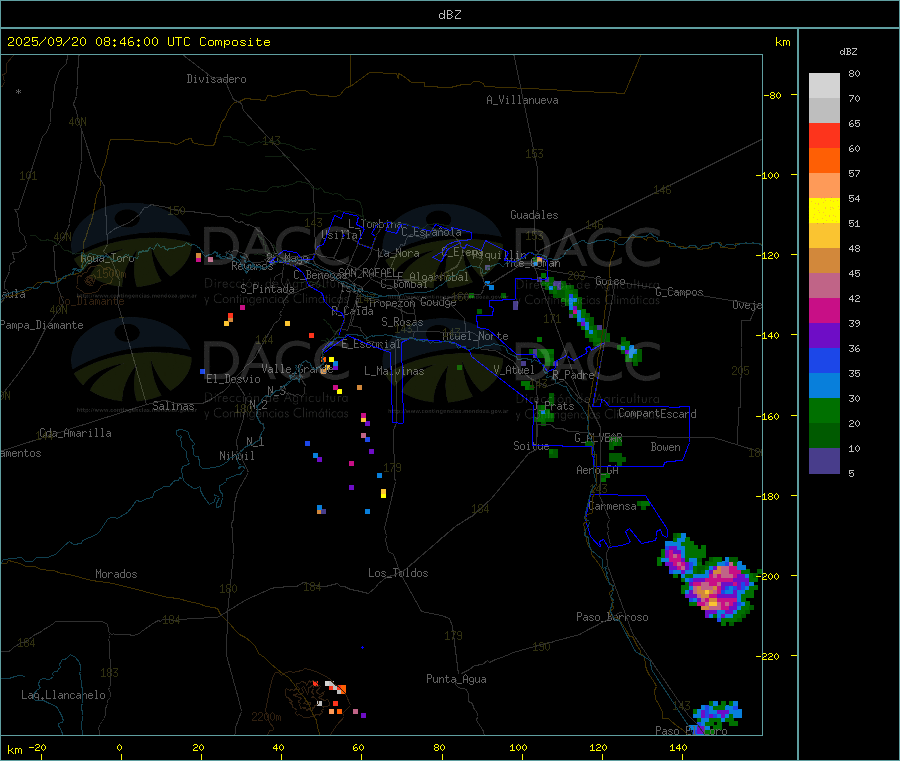The image size is (900, 761).
Task: Click the A_Villanueva map label
Action: click(522, 100)
